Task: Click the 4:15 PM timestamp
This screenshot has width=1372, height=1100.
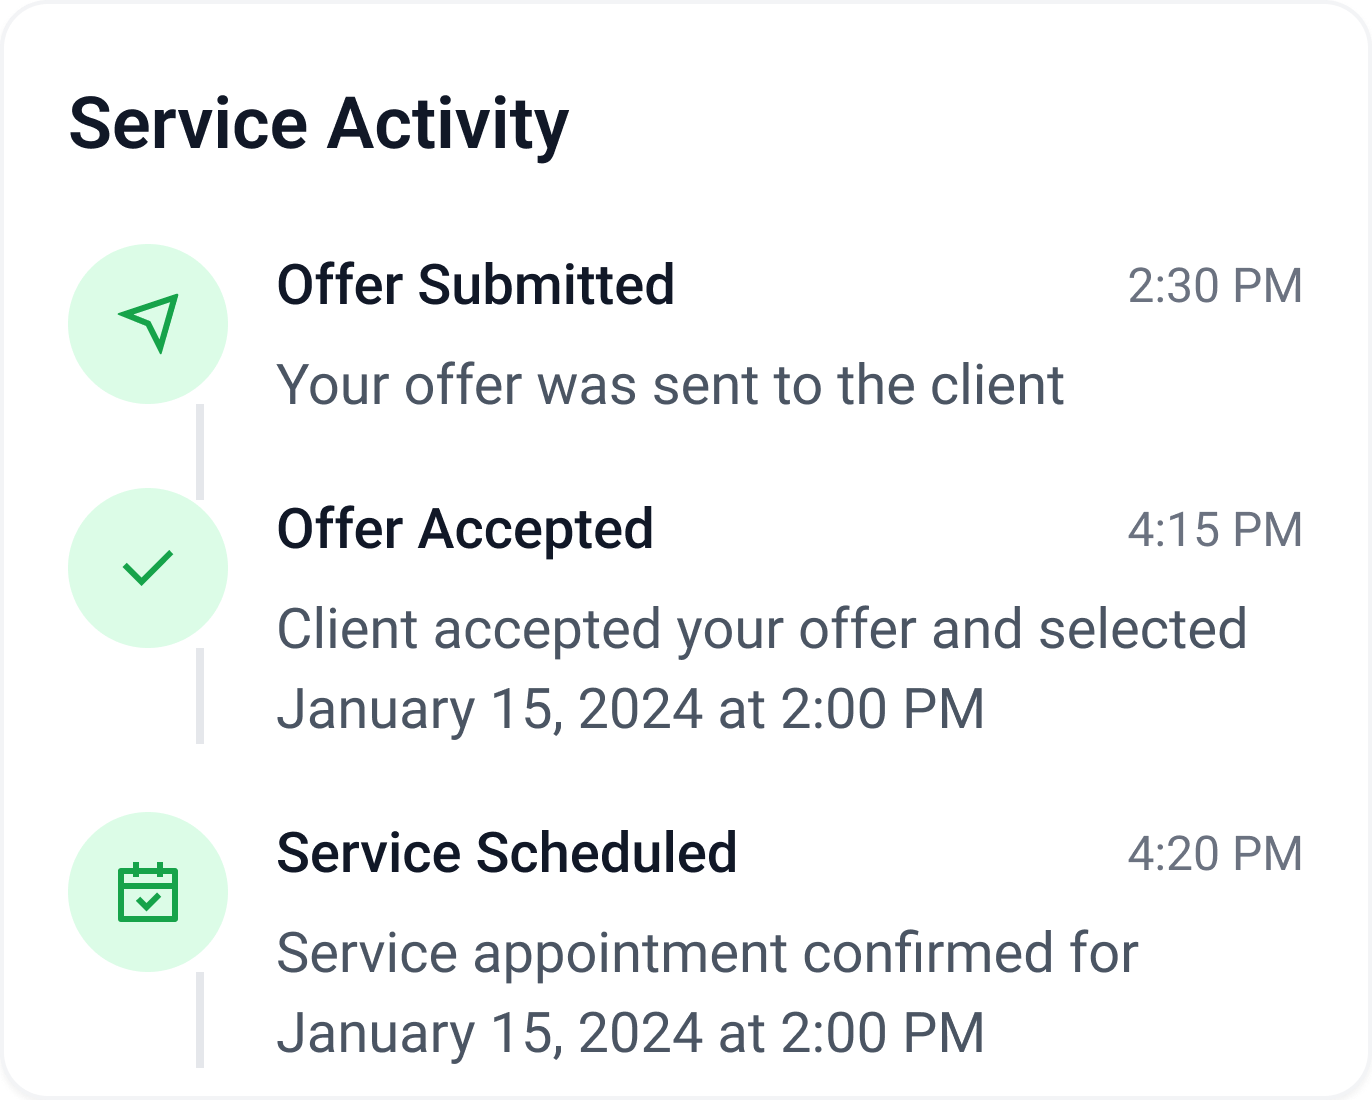Action: pyautogui.click(x=1214, y=530)
